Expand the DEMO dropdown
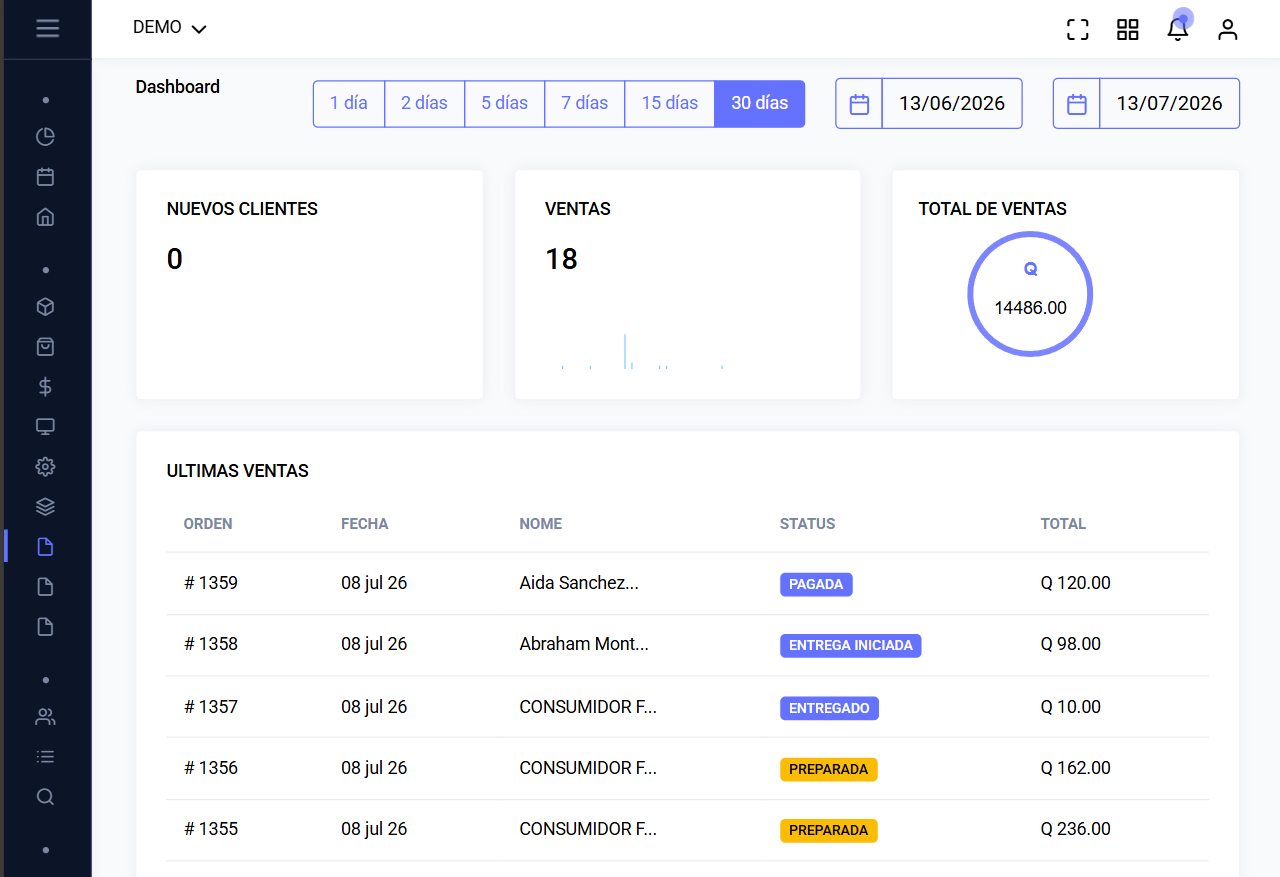 (x=169, y=28)
